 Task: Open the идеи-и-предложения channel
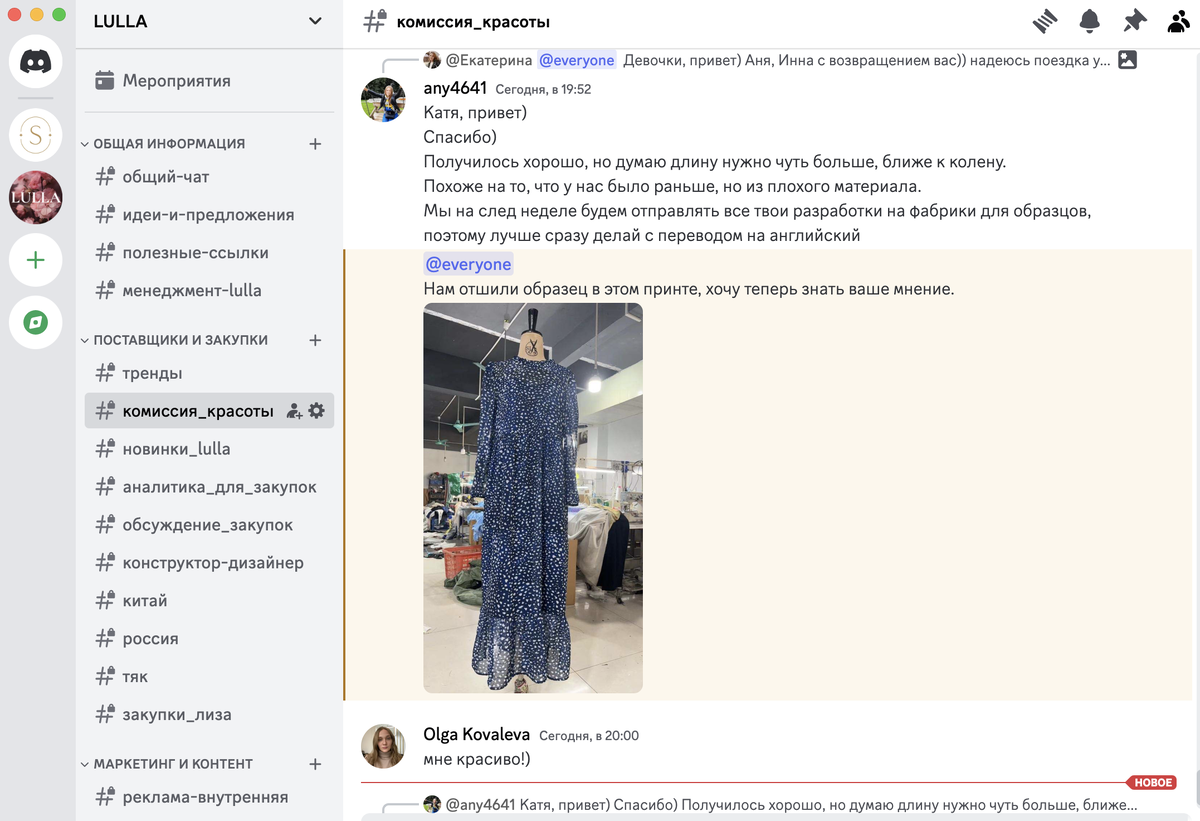click(209, 215)
